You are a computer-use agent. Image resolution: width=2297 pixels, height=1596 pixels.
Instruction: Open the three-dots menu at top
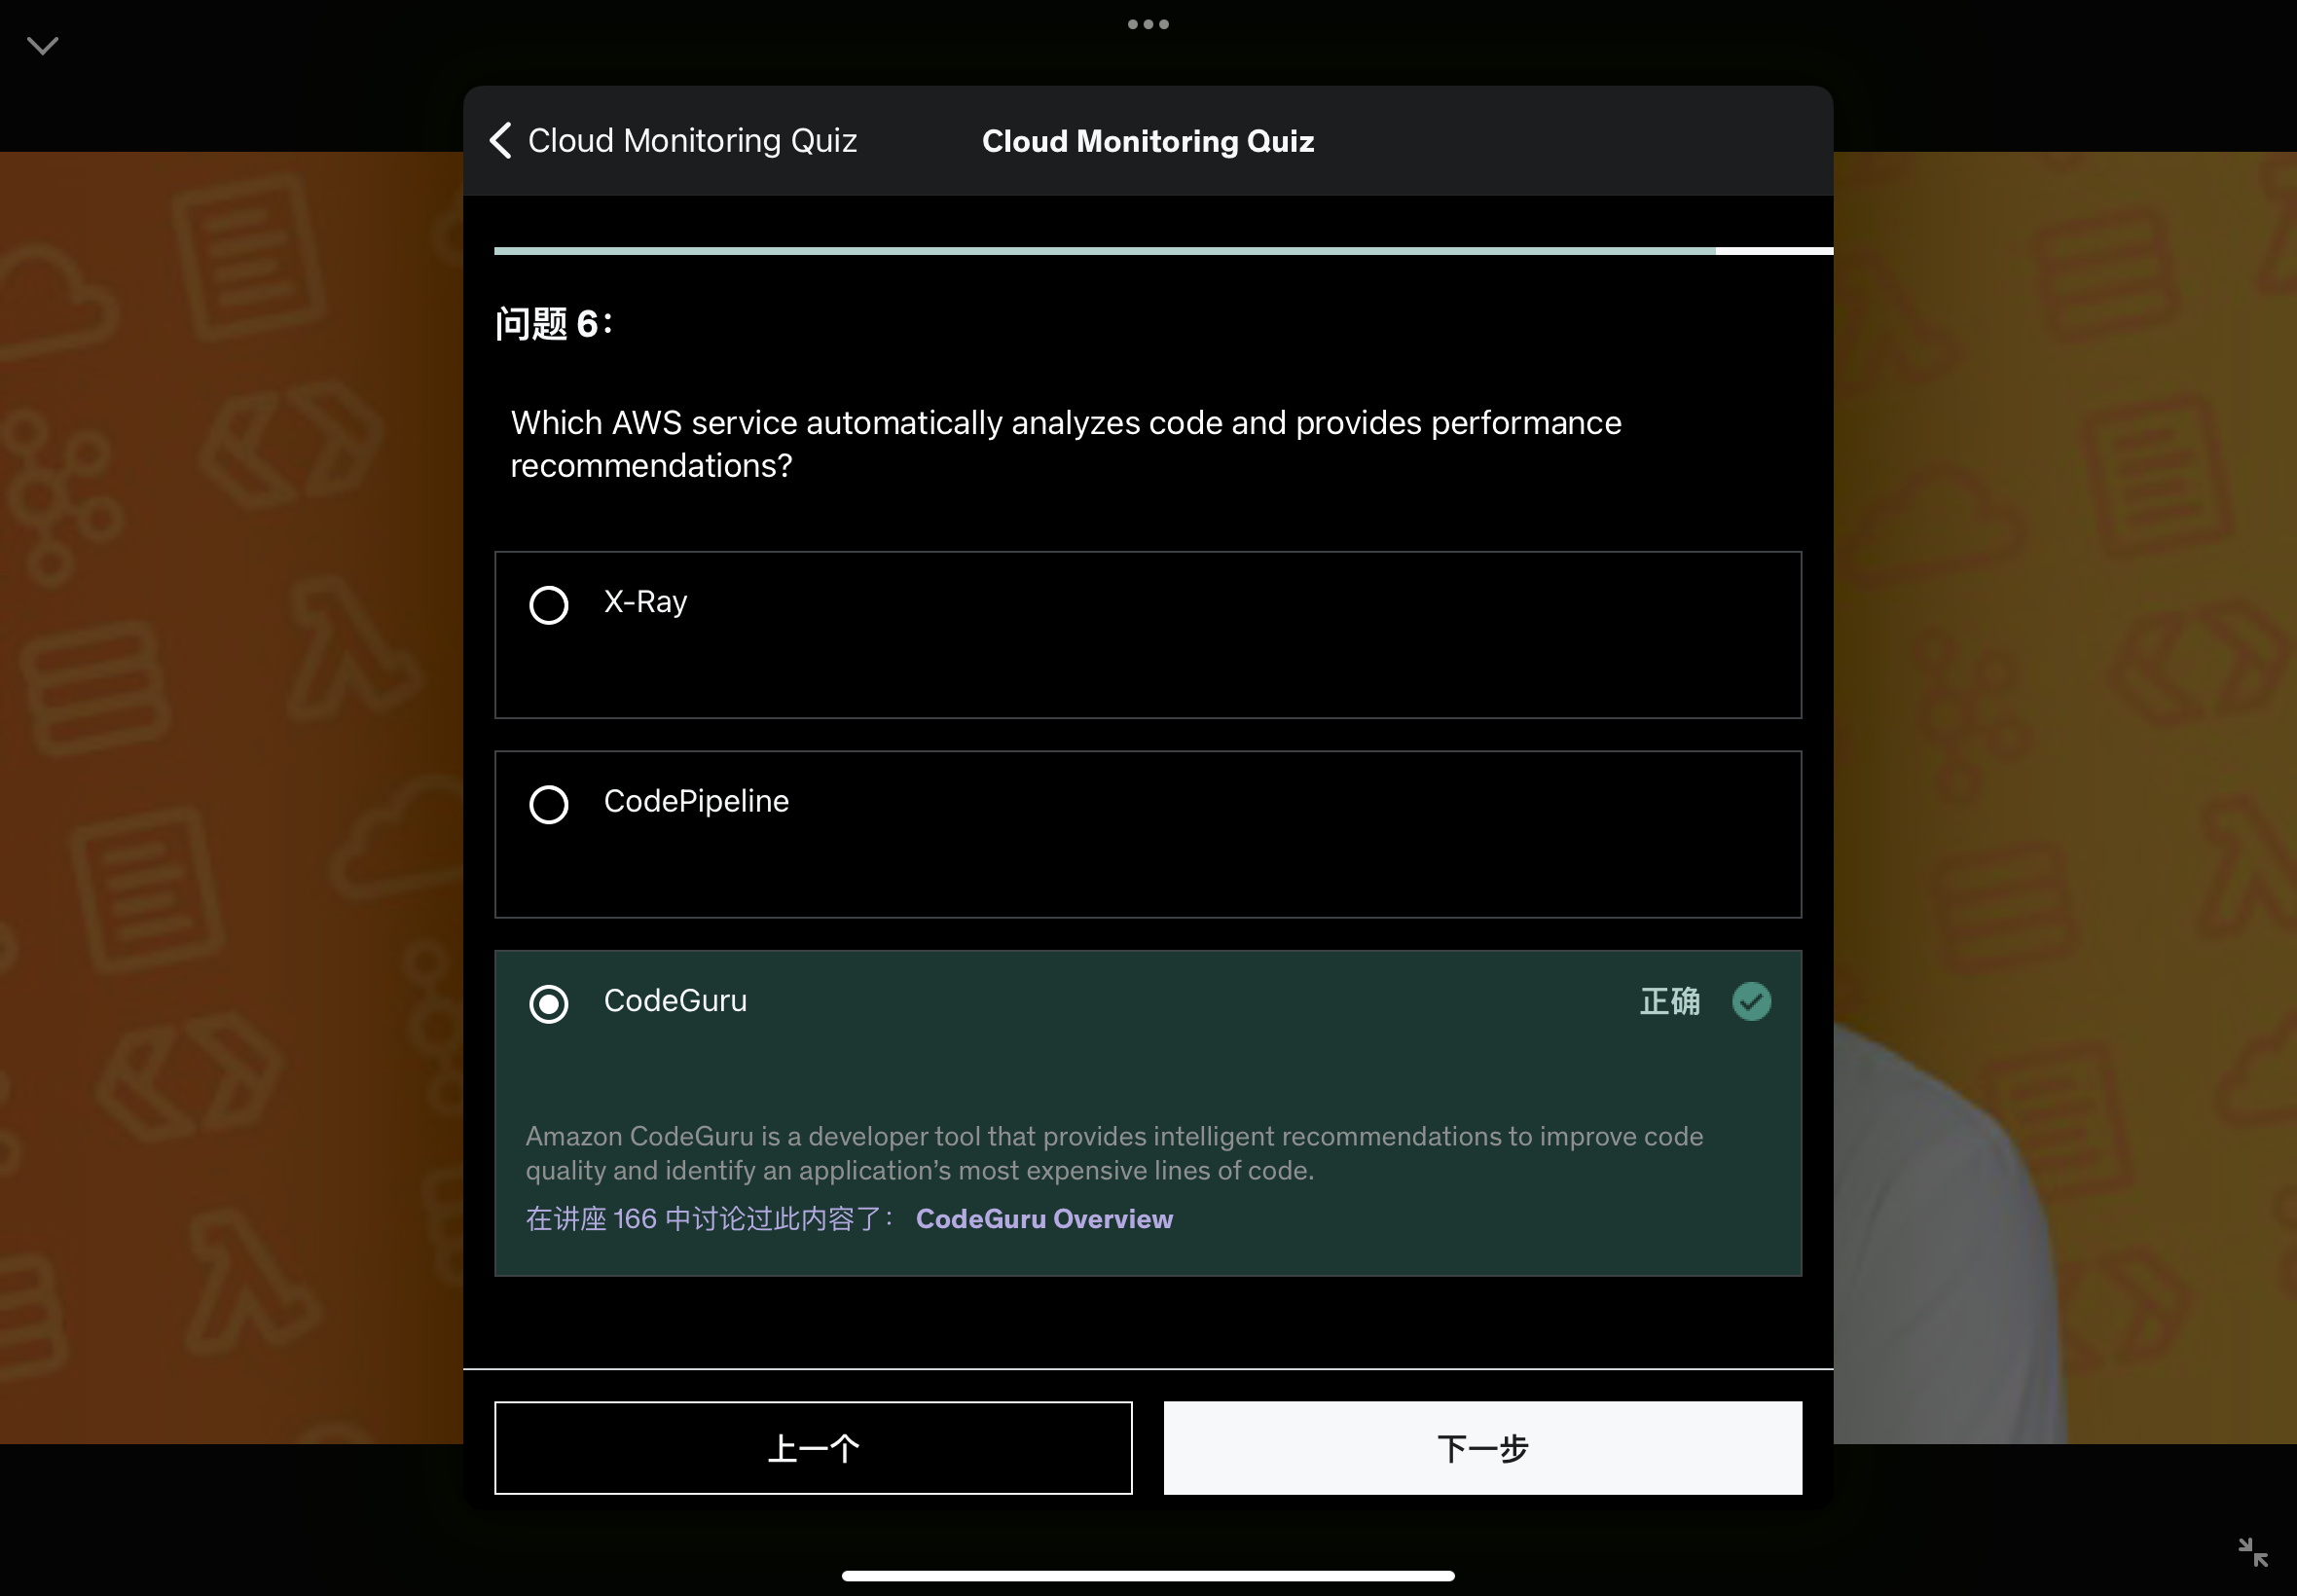(1148, 24)
